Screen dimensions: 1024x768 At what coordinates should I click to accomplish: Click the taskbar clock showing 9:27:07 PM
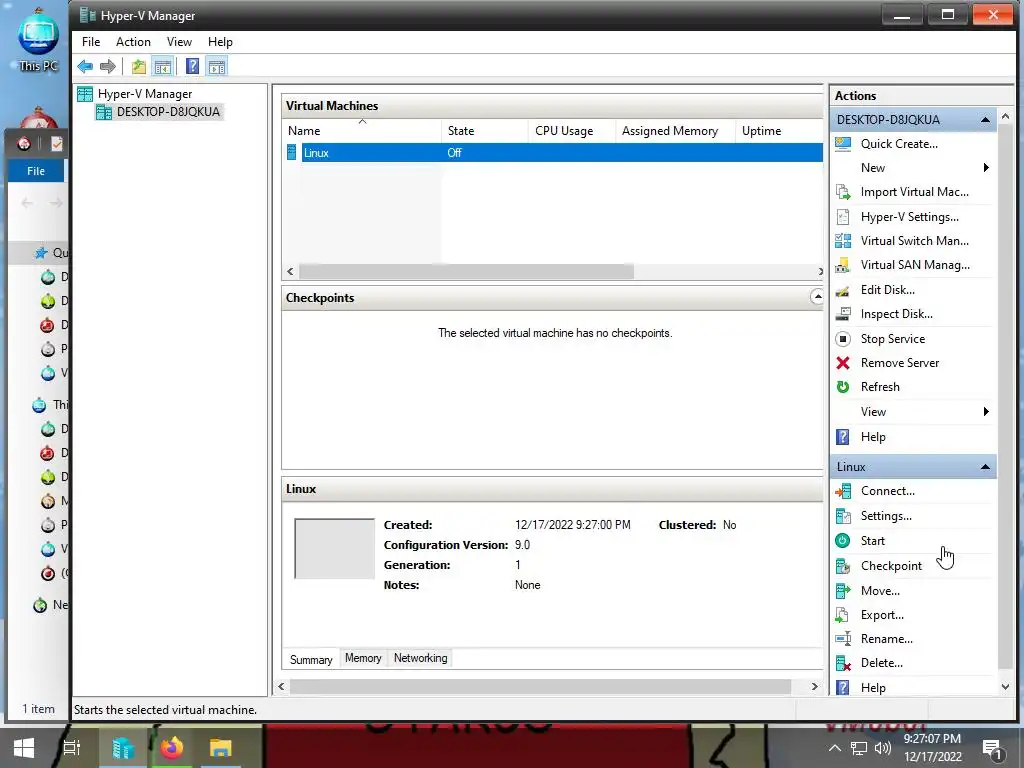tap(932, 739)
